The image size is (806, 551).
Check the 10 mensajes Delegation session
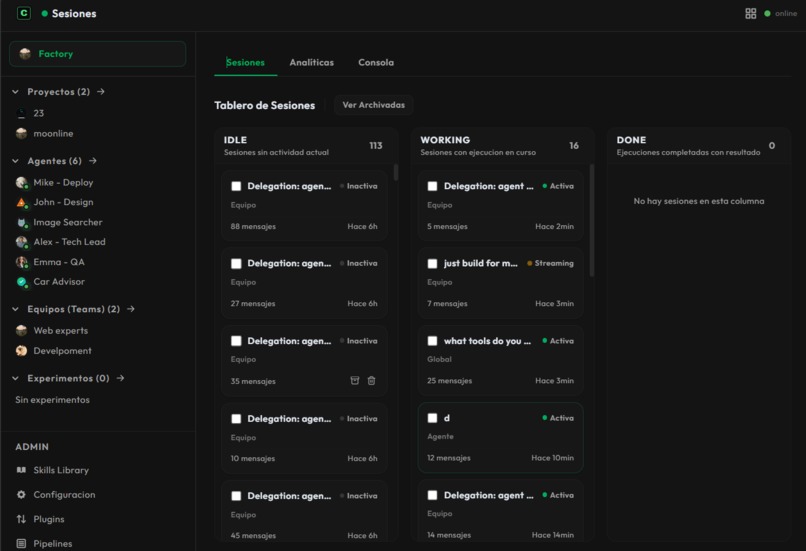(236, 419)
